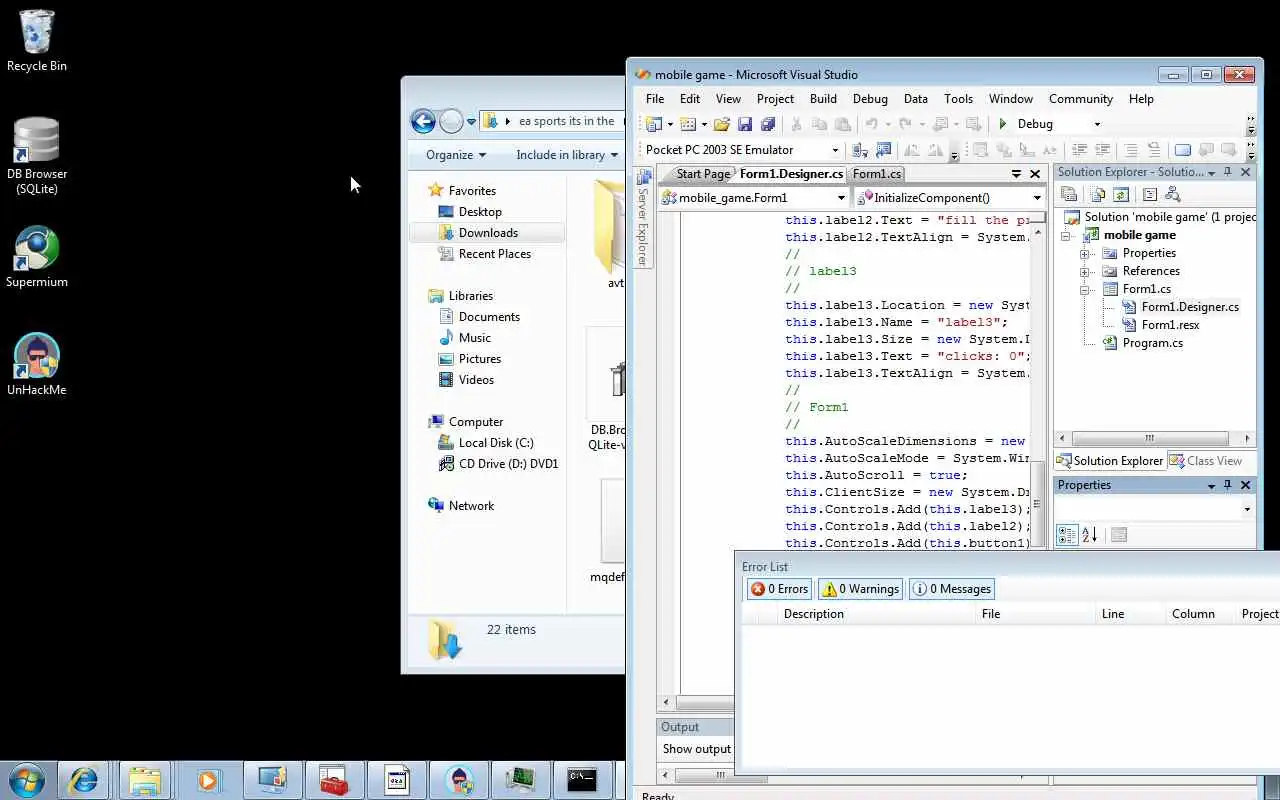Screen dimensions: 1280x800
Task: Toggle the 0 Messages filter button
Action: point(952,589)
